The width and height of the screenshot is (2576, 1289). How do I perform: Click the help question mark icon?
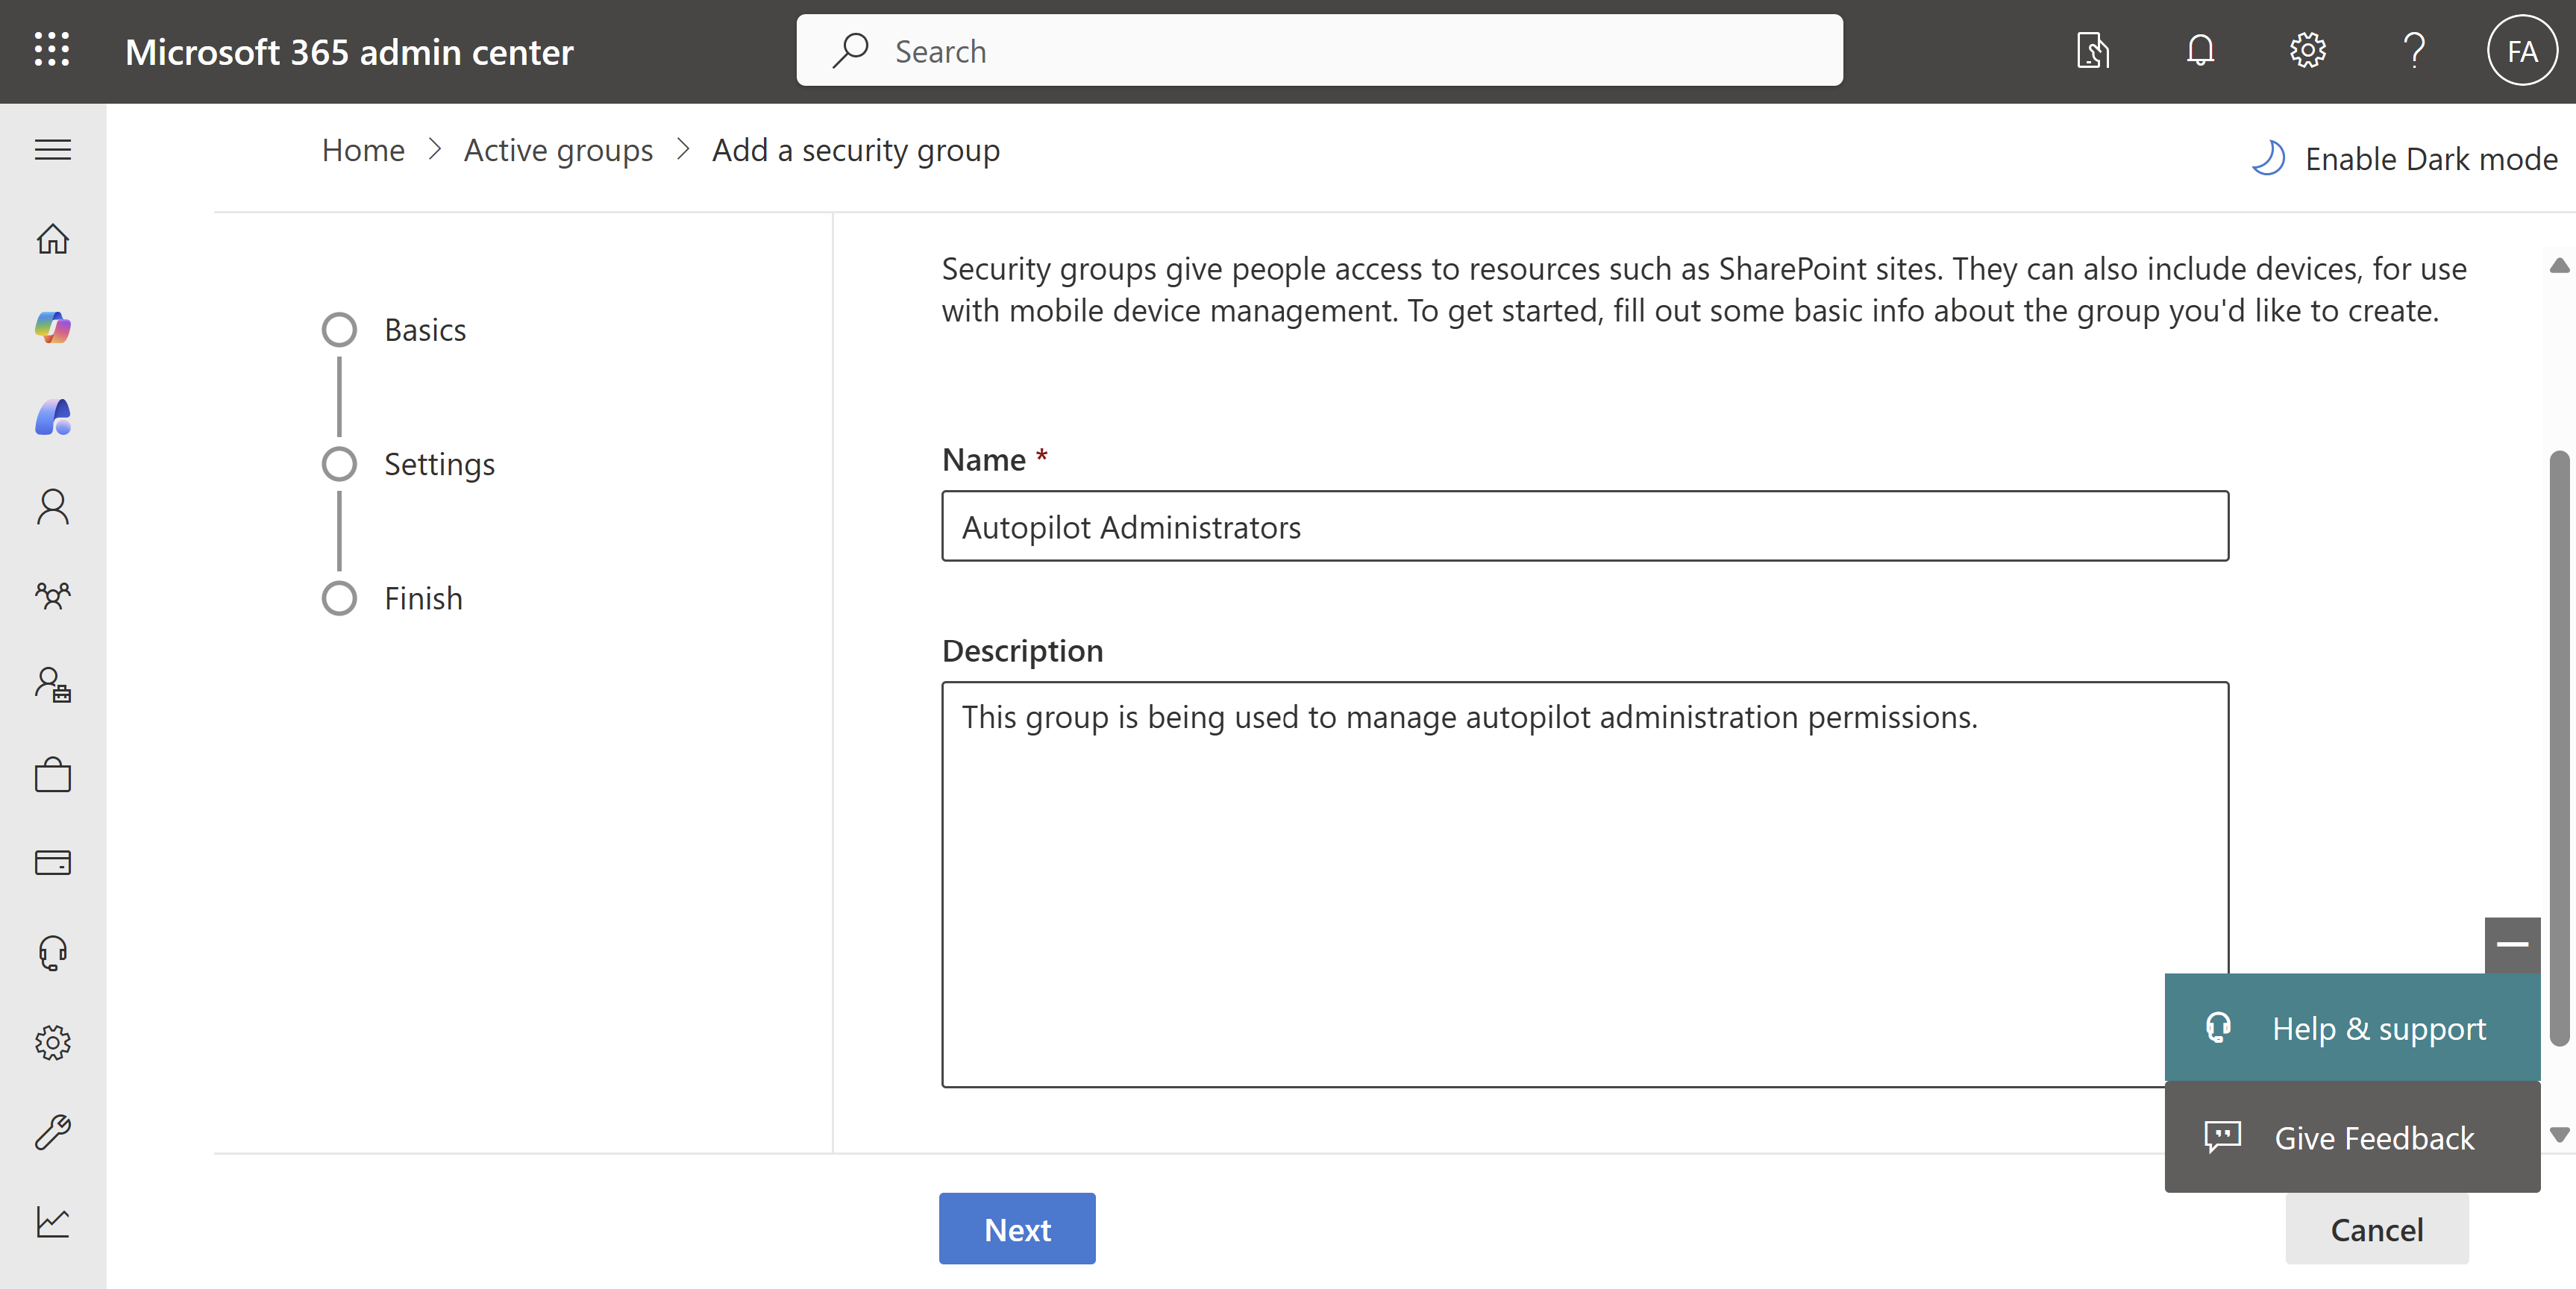coord(2414,50)
